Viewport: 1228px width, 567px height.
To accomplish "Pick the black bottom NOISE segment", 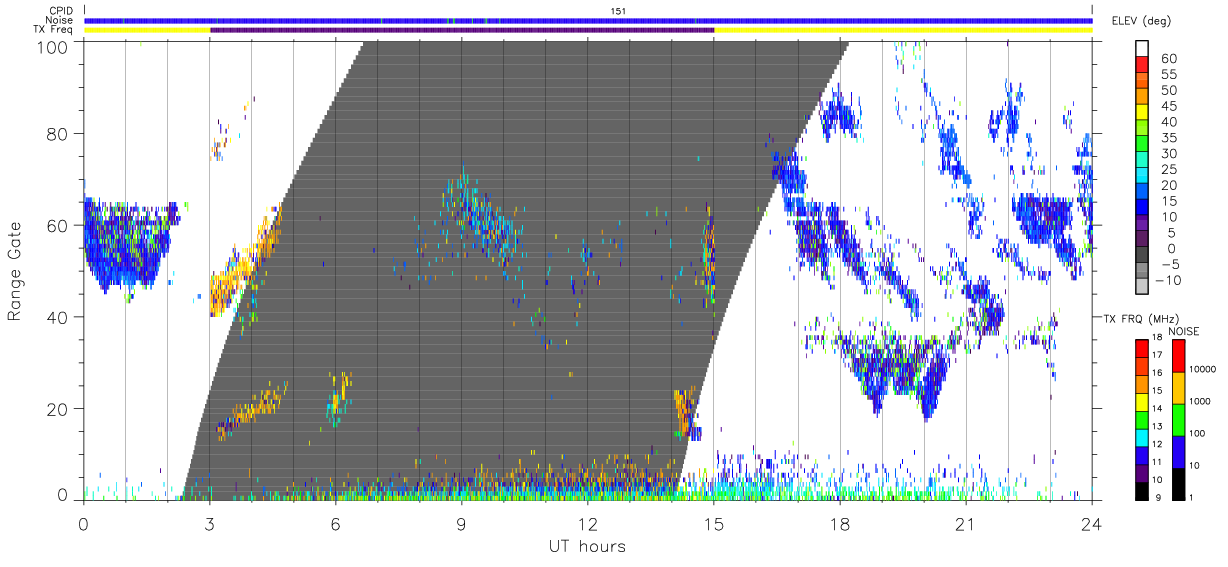I will [x=1179, y=484].
